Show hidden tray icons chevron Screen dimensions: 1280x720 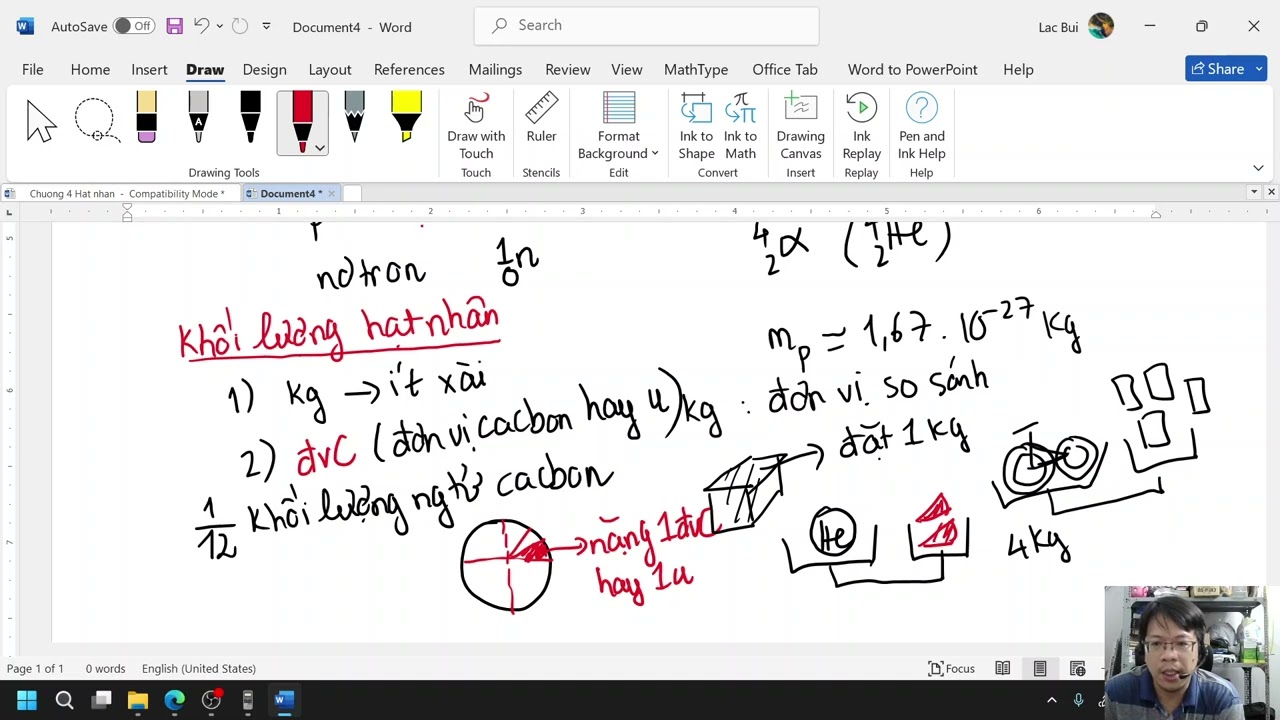pyautogui.click(x=1052, y=700)
